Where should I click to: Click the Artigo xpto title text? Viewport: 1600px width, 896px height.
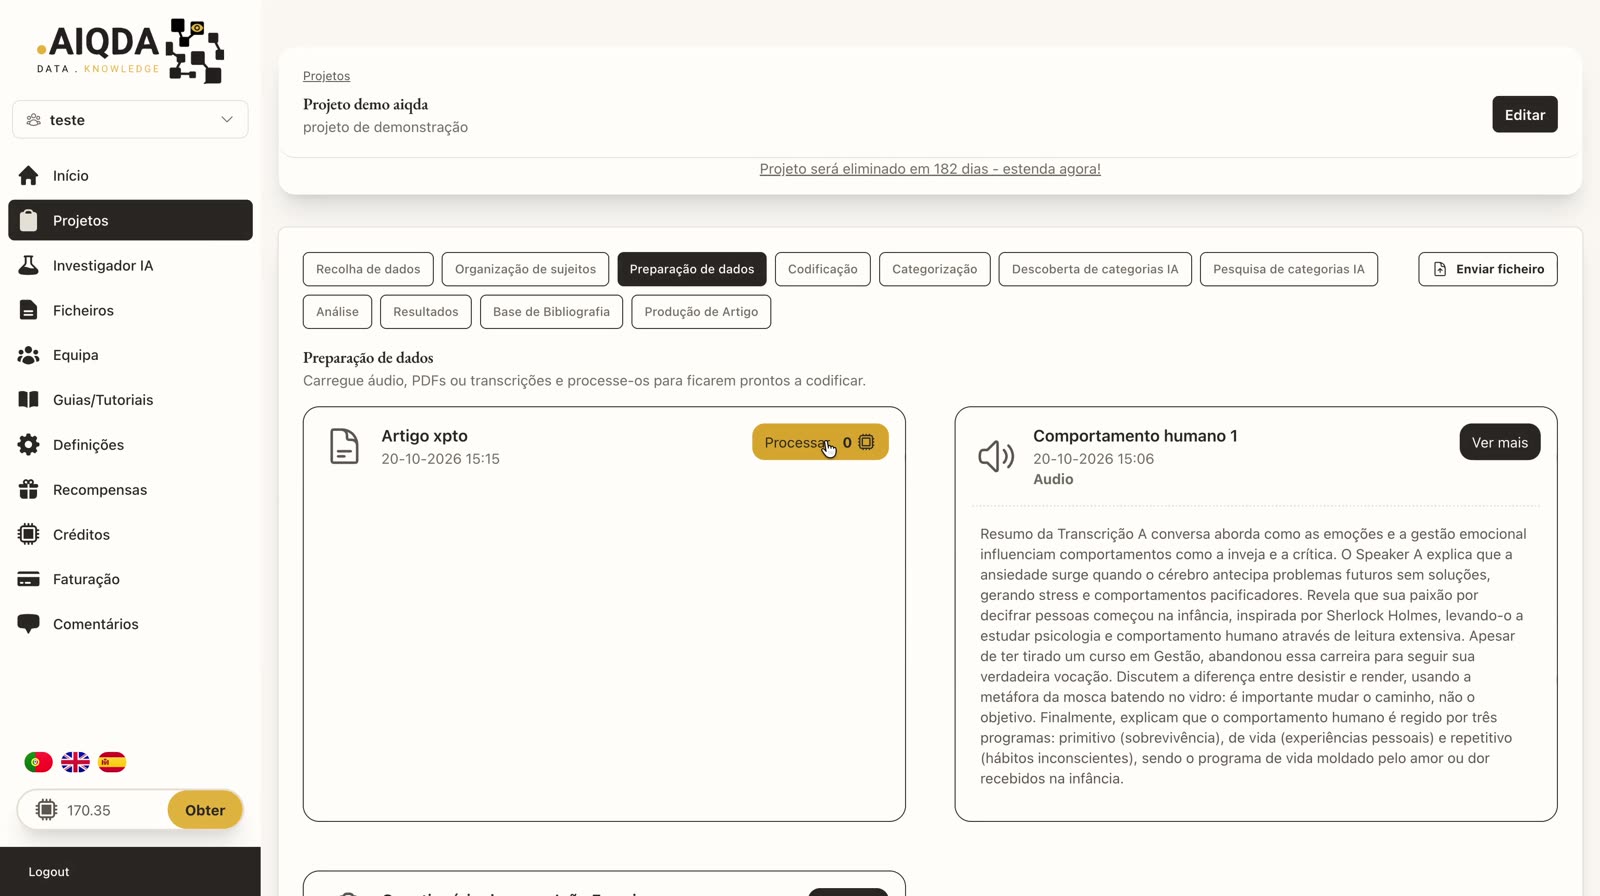[425, 436]
